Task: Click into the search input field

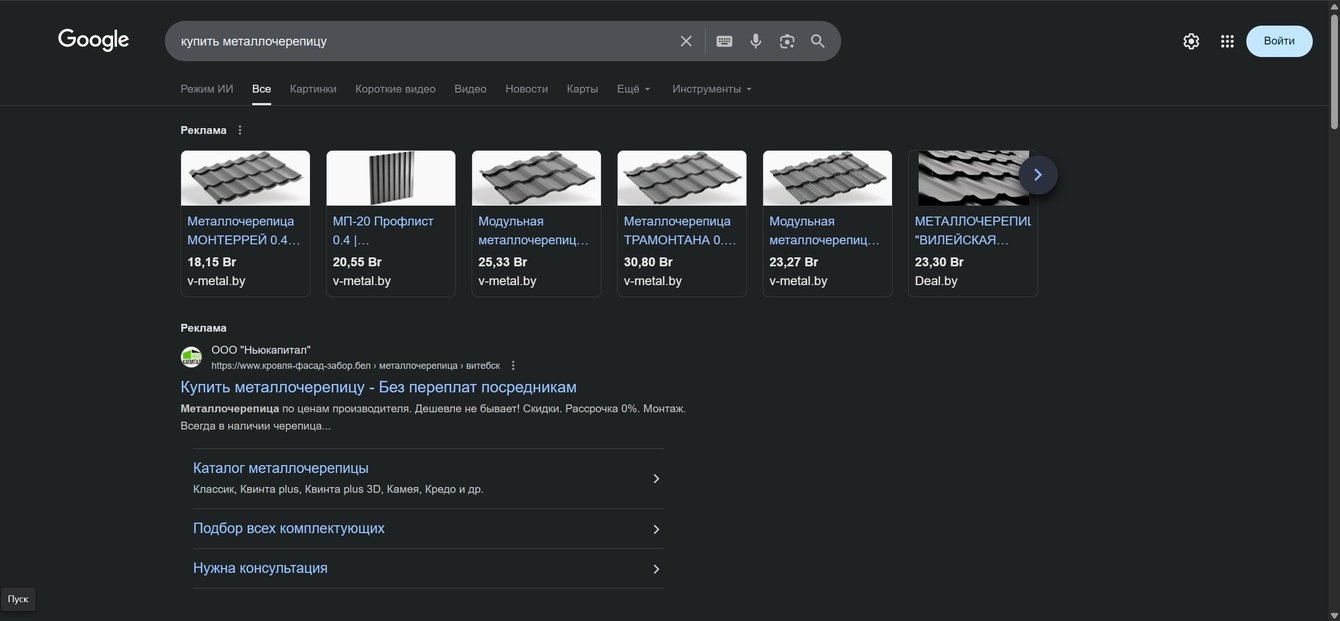Action: point(420,41)
